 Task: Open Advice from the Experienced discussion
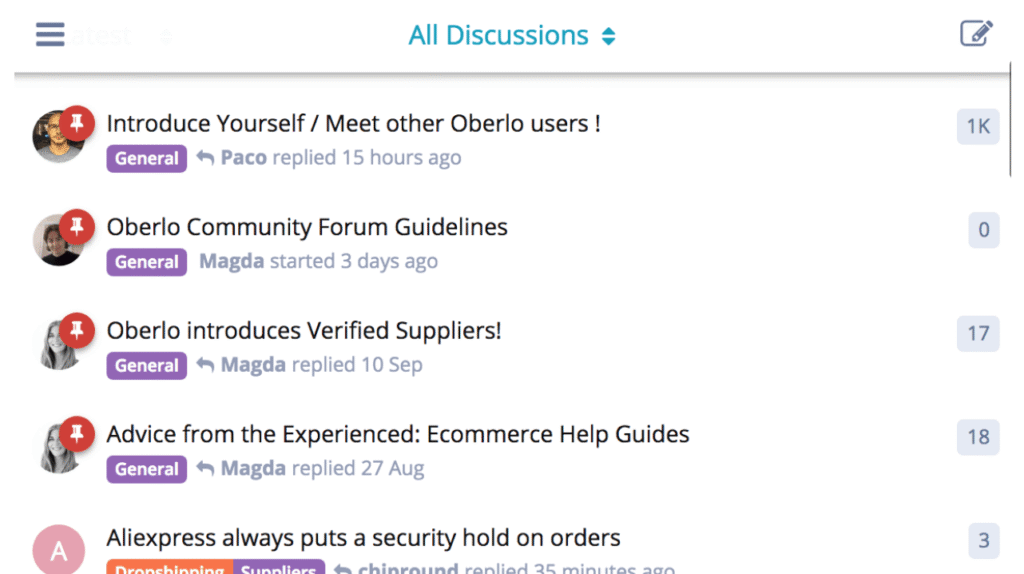click(x=398, y=434)
